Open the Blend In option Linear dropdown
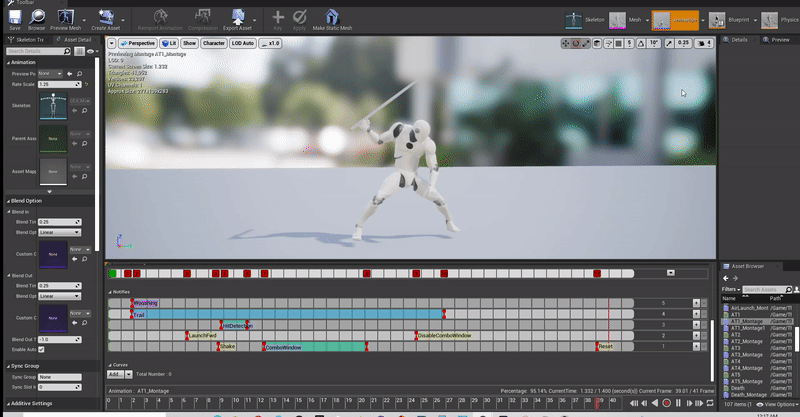The width and height of the screenshot is (800, 417). click(x=59, y=232)
